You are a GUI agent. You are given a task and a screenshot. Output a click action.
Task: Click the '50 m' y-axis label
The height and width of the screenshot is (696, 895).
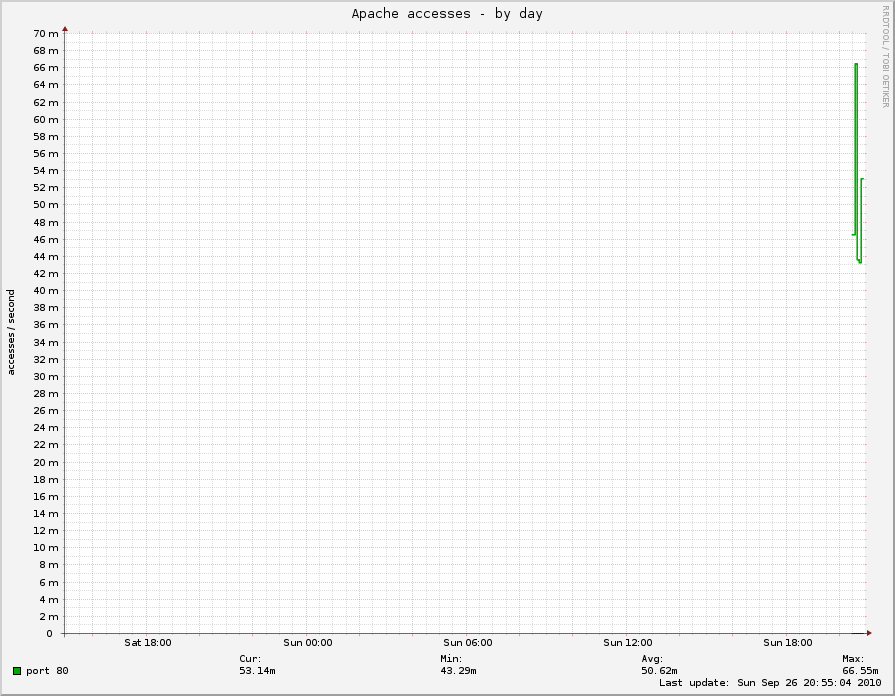click(46, 204)
